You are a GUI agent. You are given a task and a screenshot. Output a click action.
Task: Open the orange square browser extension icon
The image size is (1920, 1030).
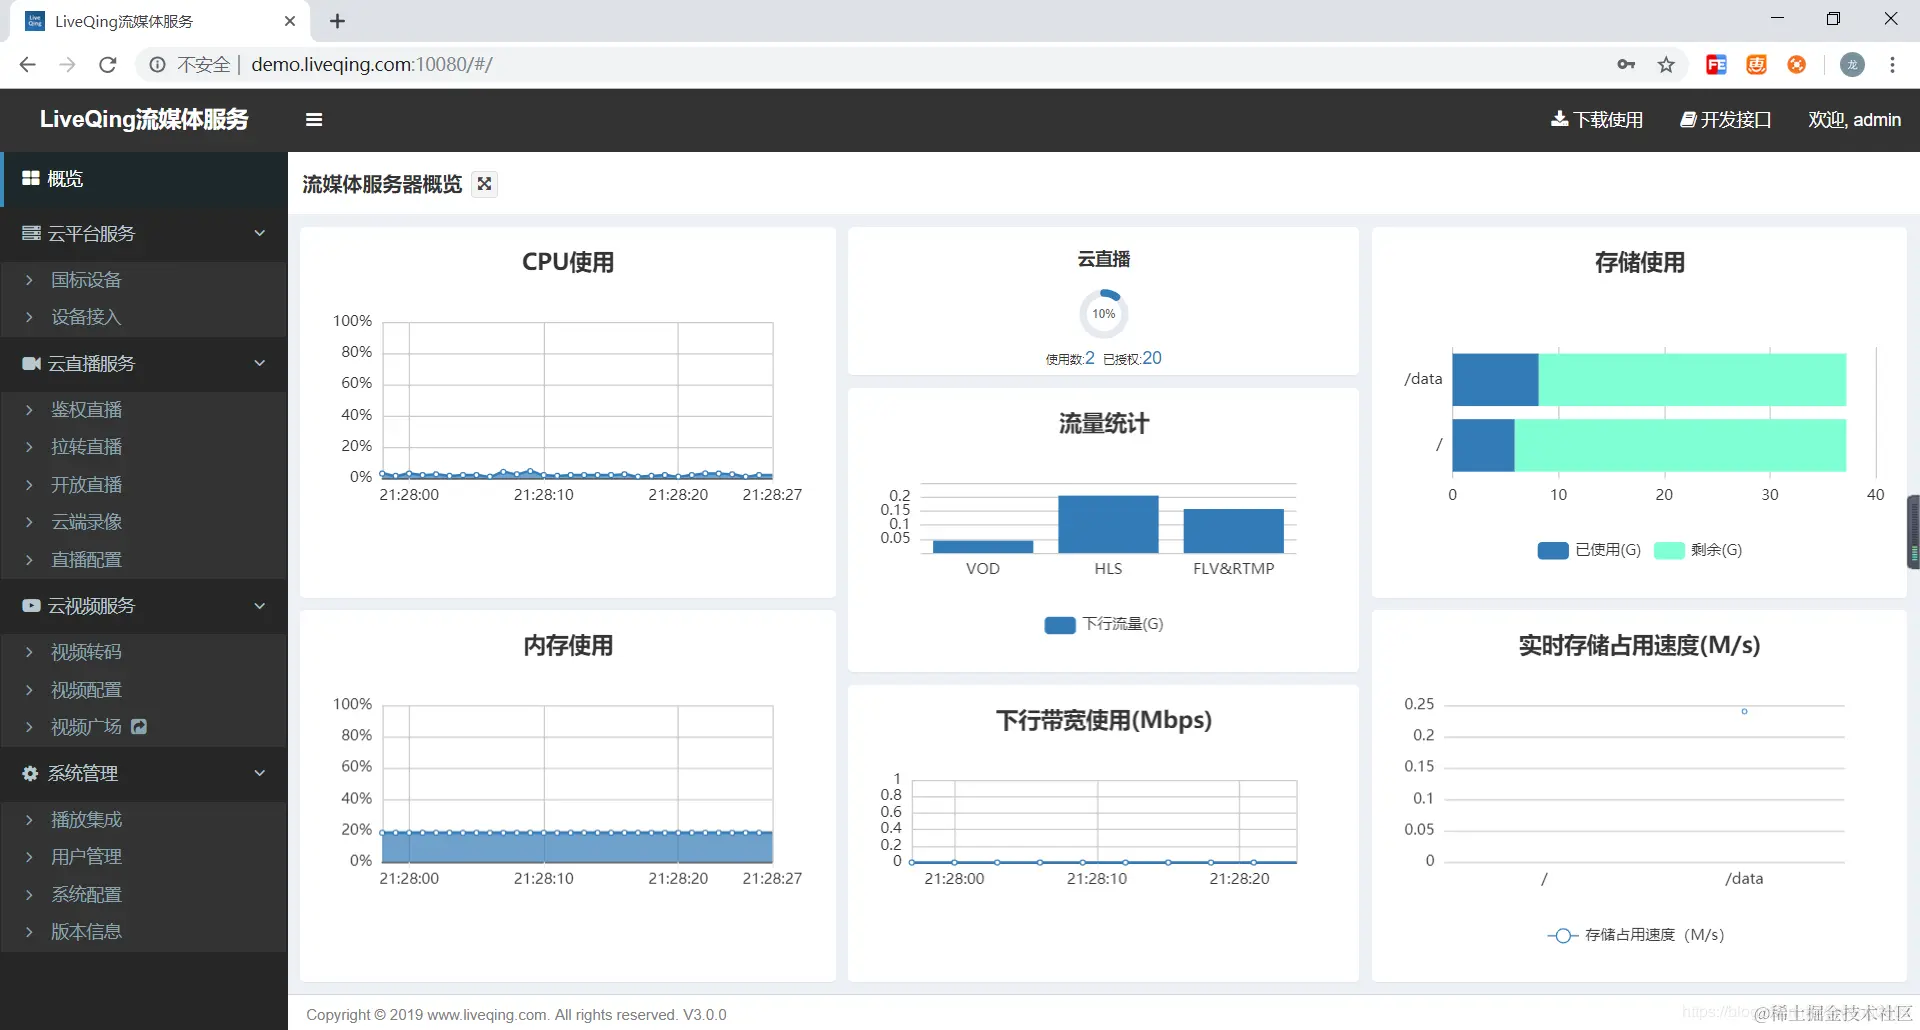pos(1756,65)
